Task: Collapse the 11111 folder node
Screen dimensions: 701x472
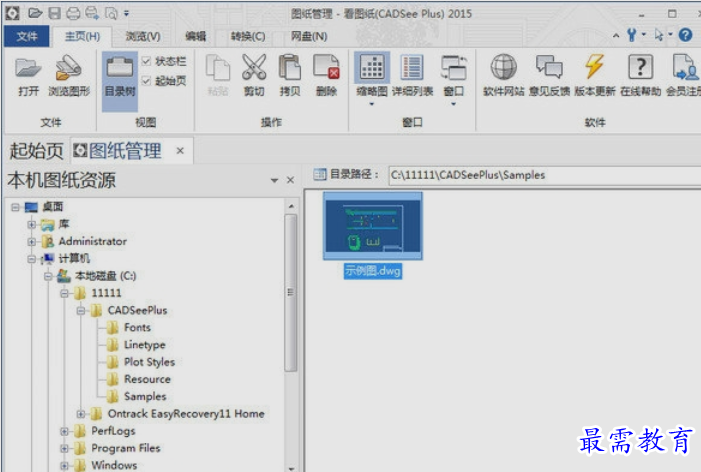Action: pyautogui.click(x=64, y=293)
